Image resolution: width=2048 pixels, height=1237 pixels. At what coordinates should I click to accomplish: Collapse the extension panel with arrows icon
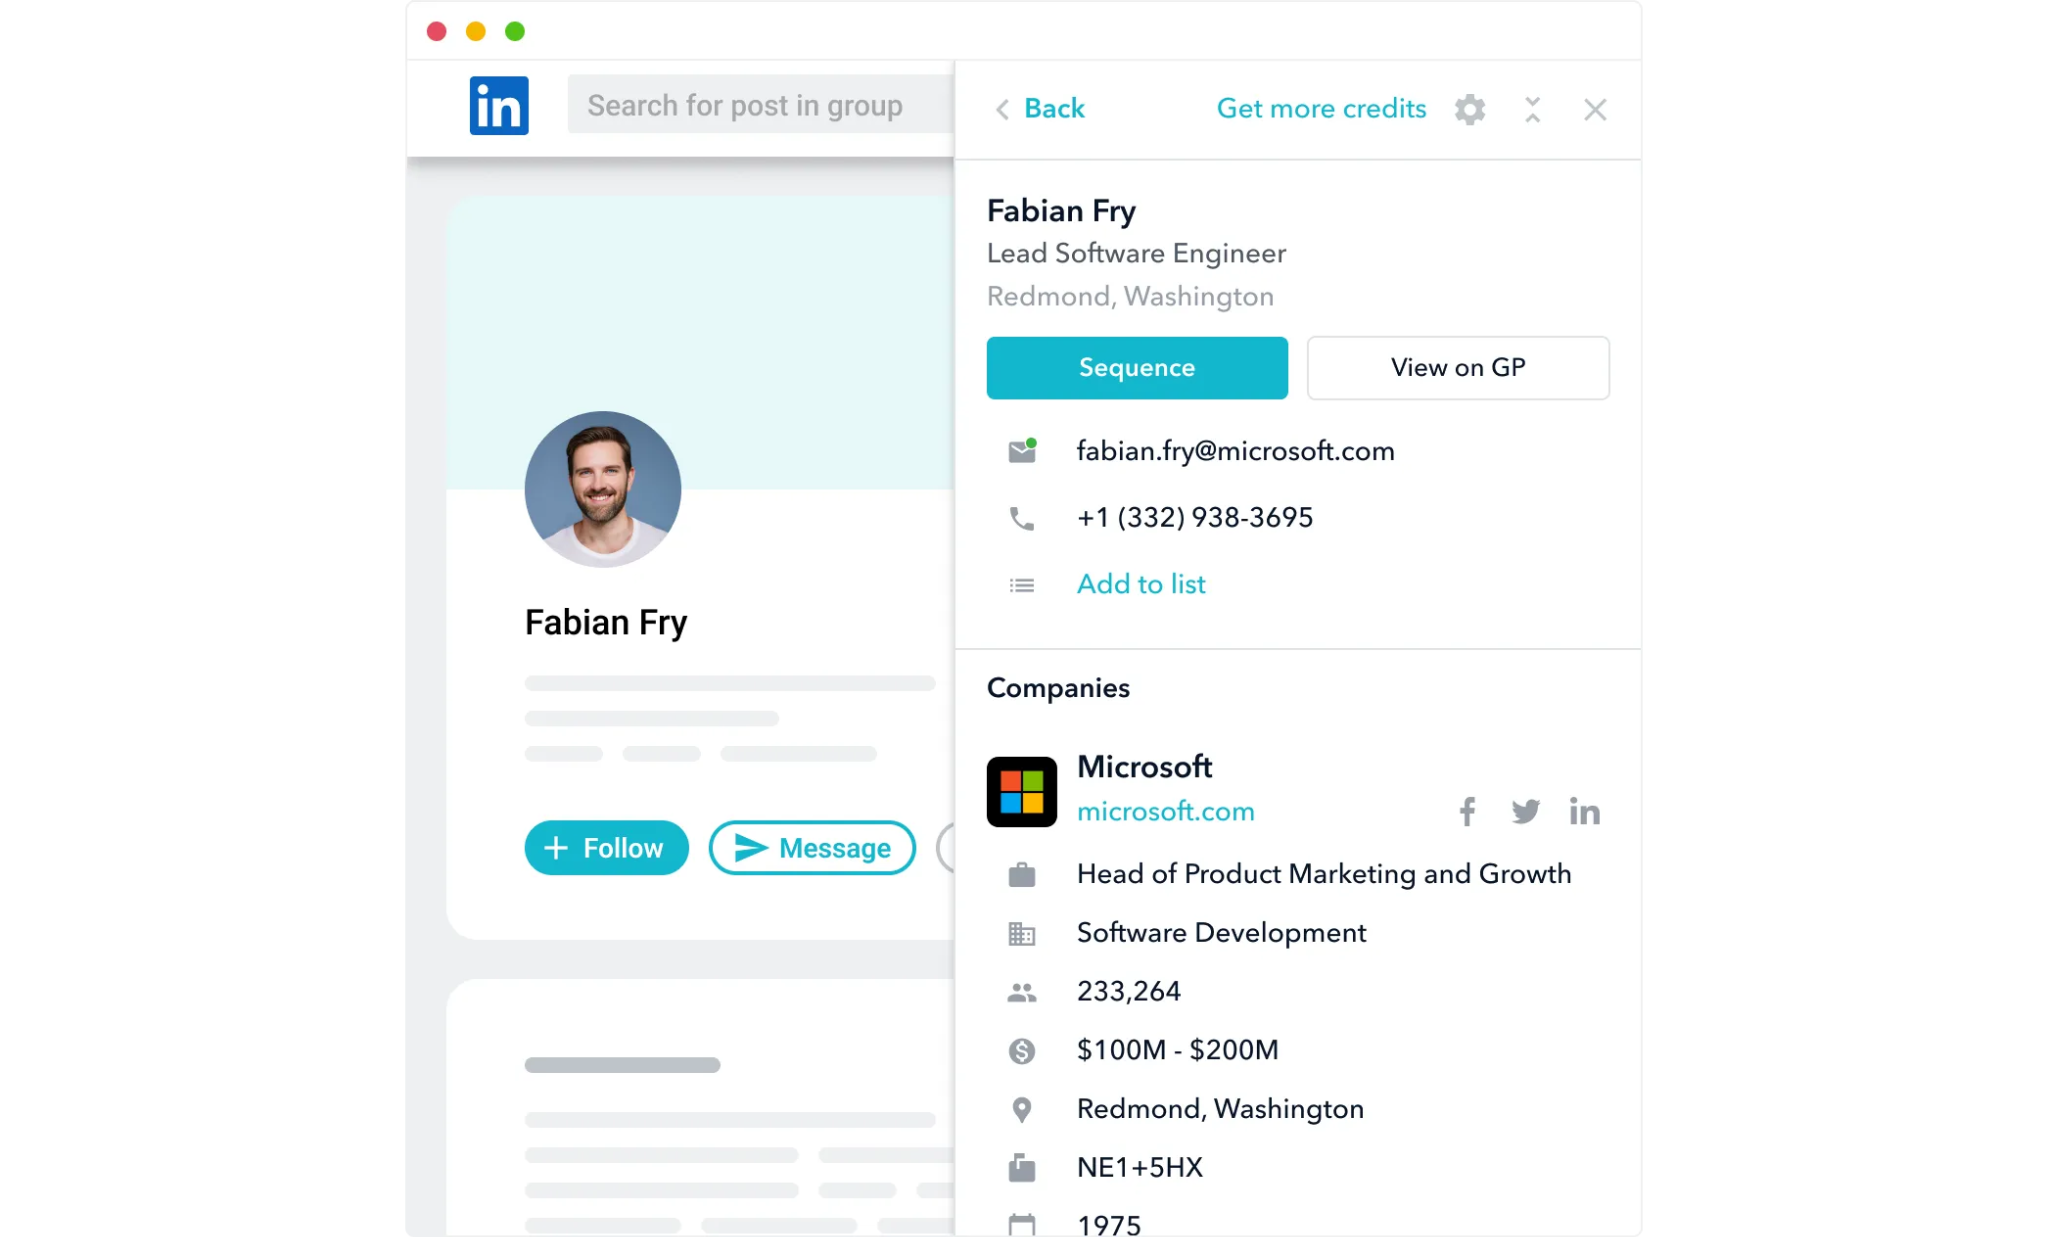(1532, 109)
